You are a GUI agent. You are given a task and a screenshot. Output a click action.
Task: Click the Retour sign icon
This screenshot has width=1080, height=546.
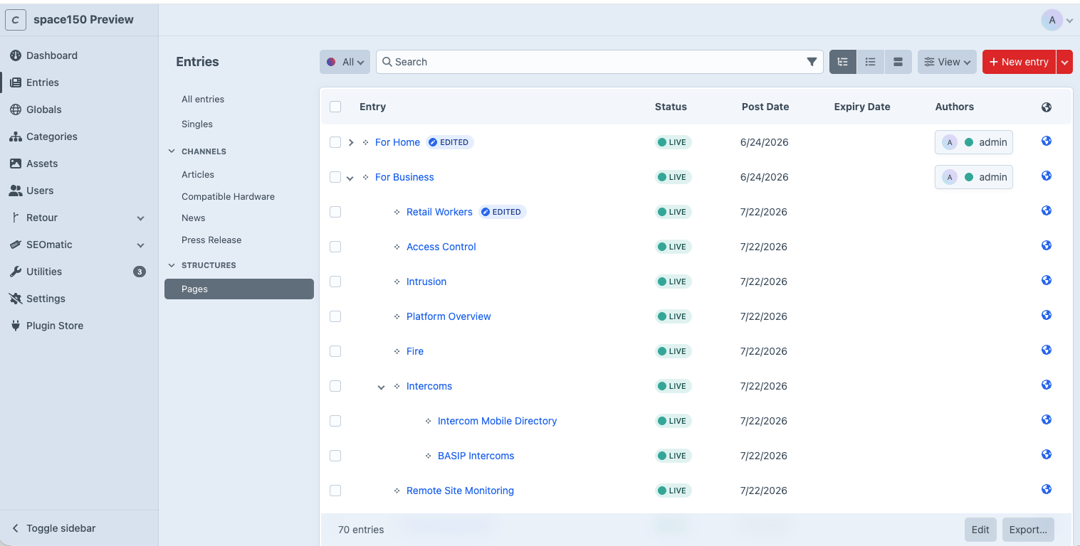15,218
